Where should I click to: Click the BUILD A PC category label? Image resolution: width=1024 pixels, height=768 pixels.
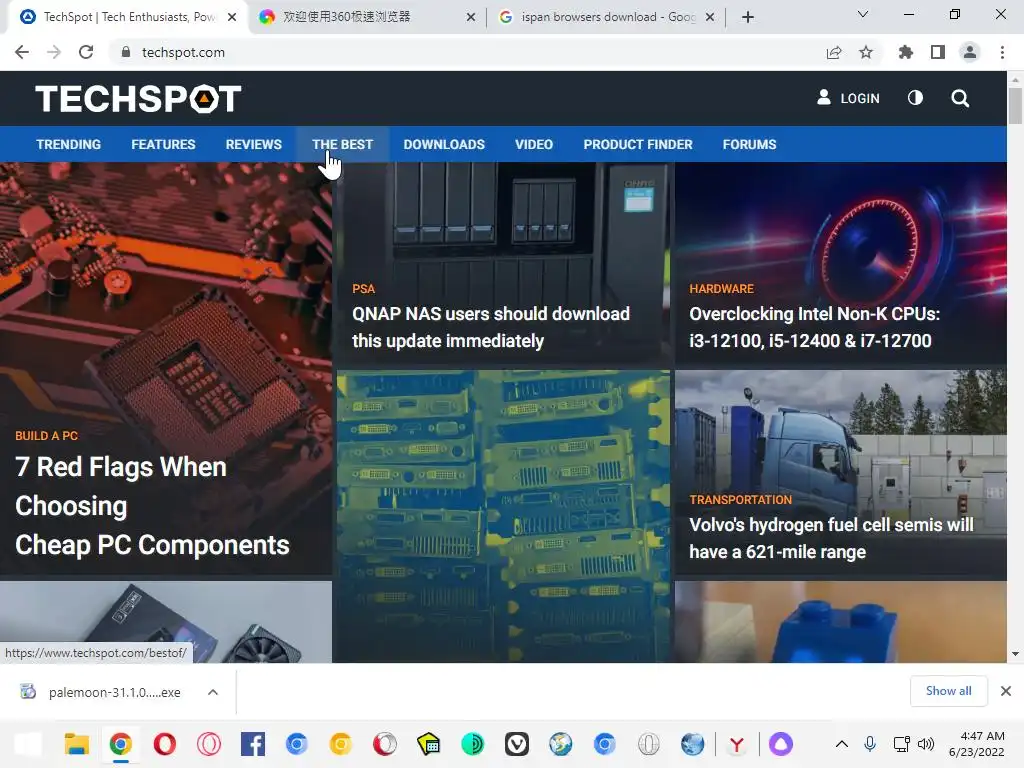click(46, 436)
